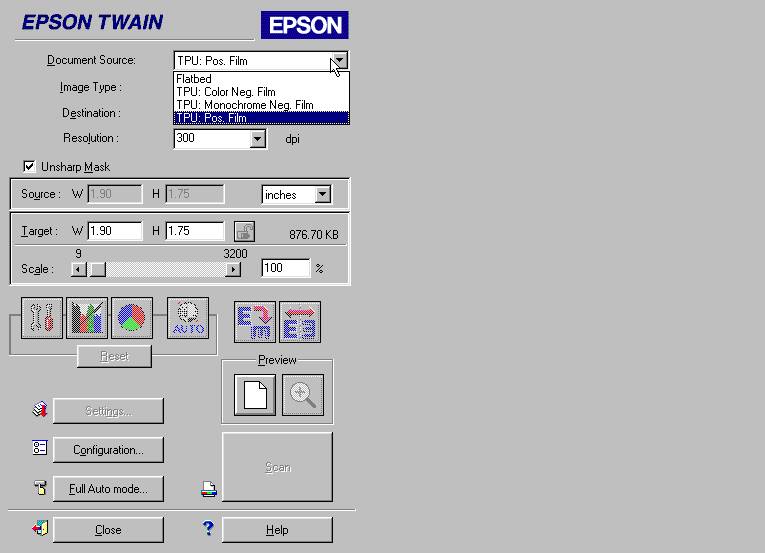Click the Full Auto mode... button

pos(108,489)
